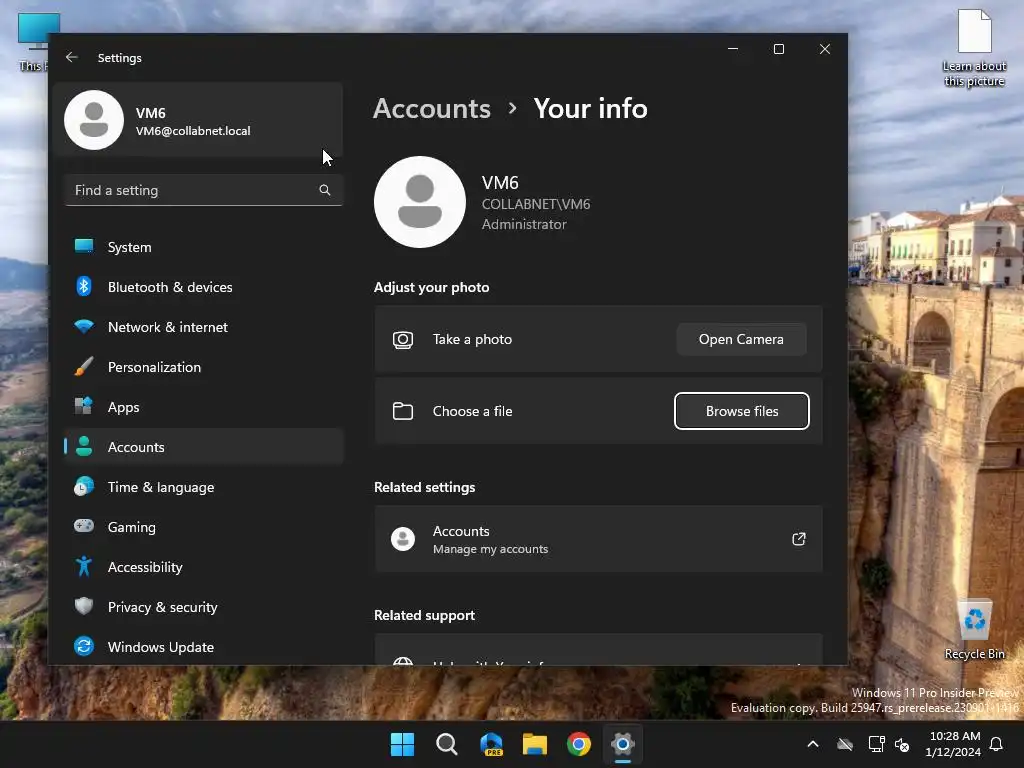
Task: Click the sidebar VM6 profile avatar
Action: [x=94, y=120]
